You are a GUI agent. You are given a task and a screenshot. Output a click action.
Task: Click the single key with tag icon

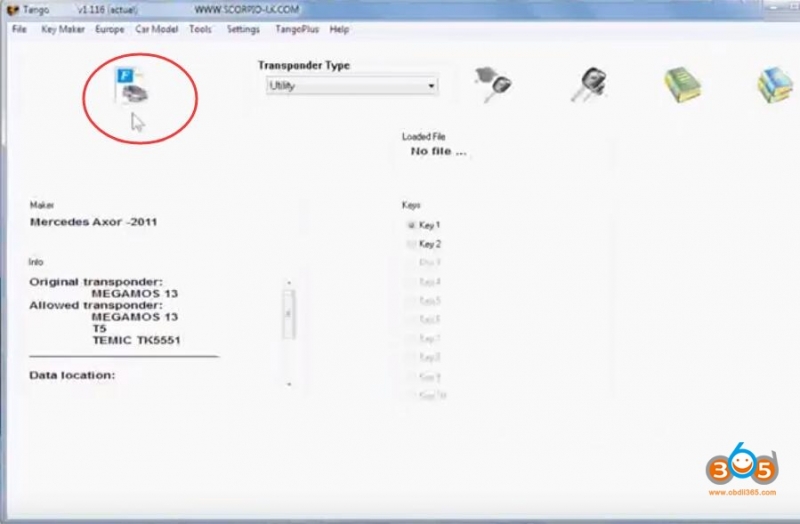pyautogui.click(x=493, y=84)
